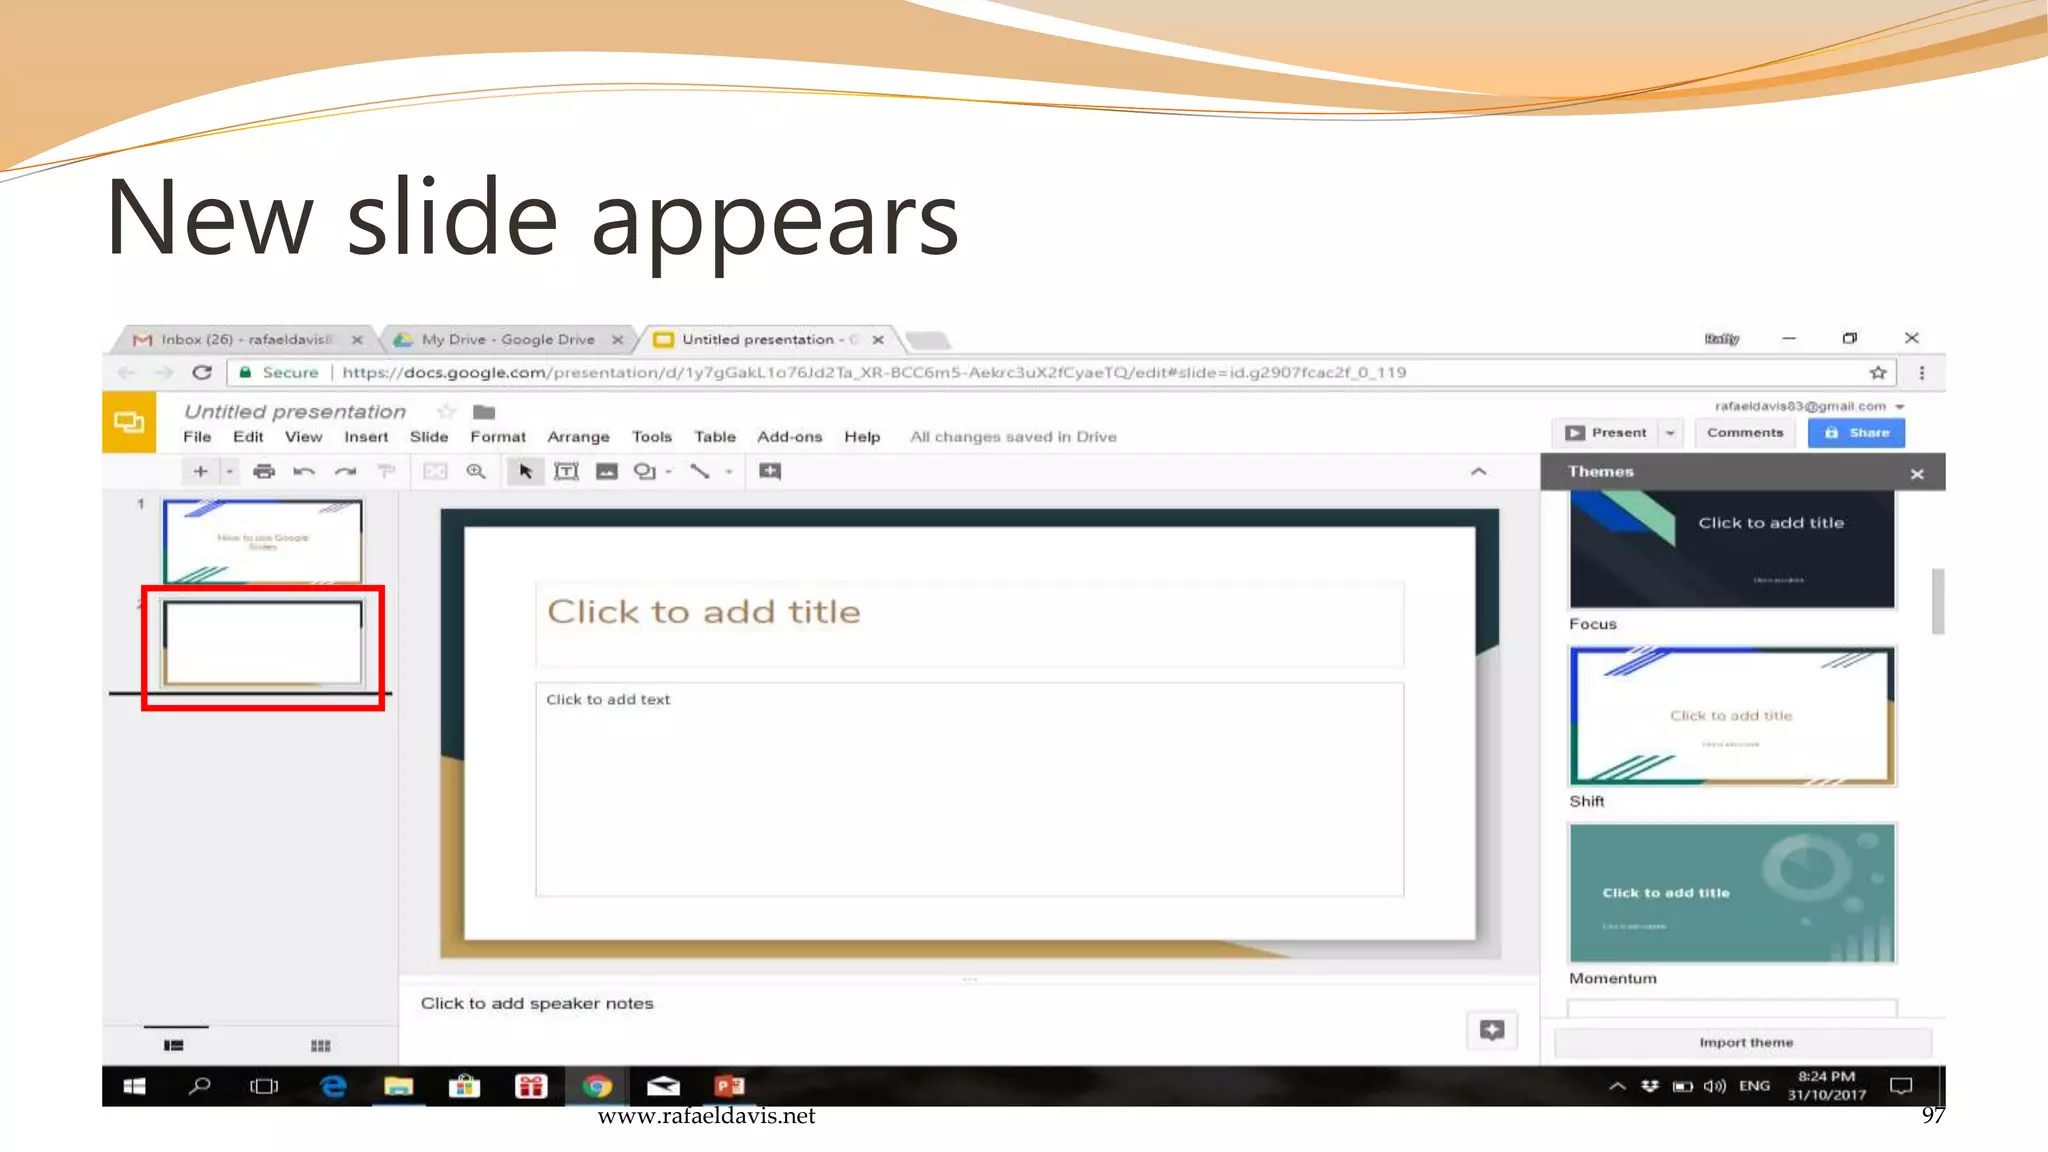Click the Google Slides home logo

click(x=129, y=422)
